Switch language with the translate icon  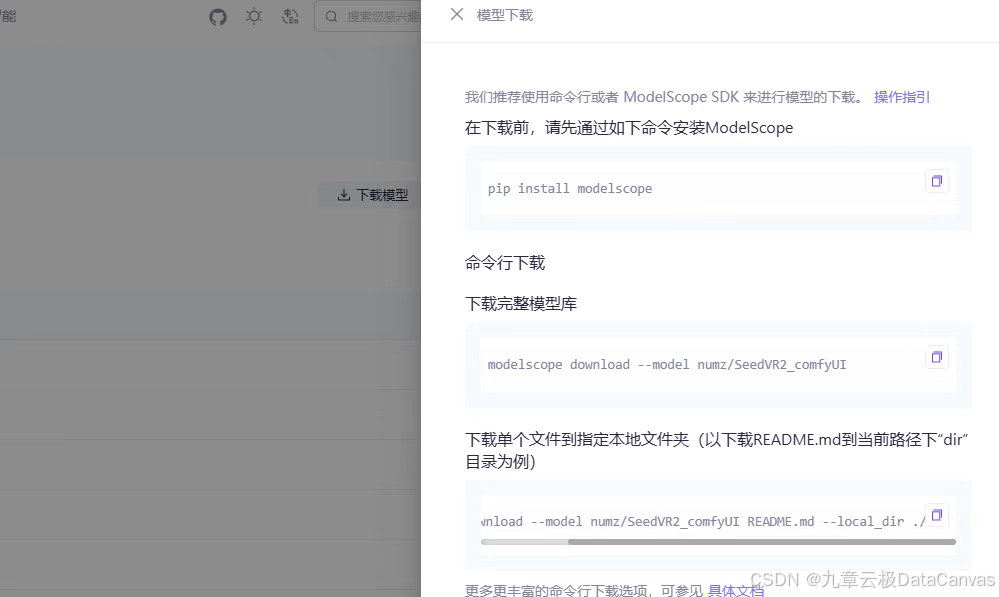tap(291, 16)
